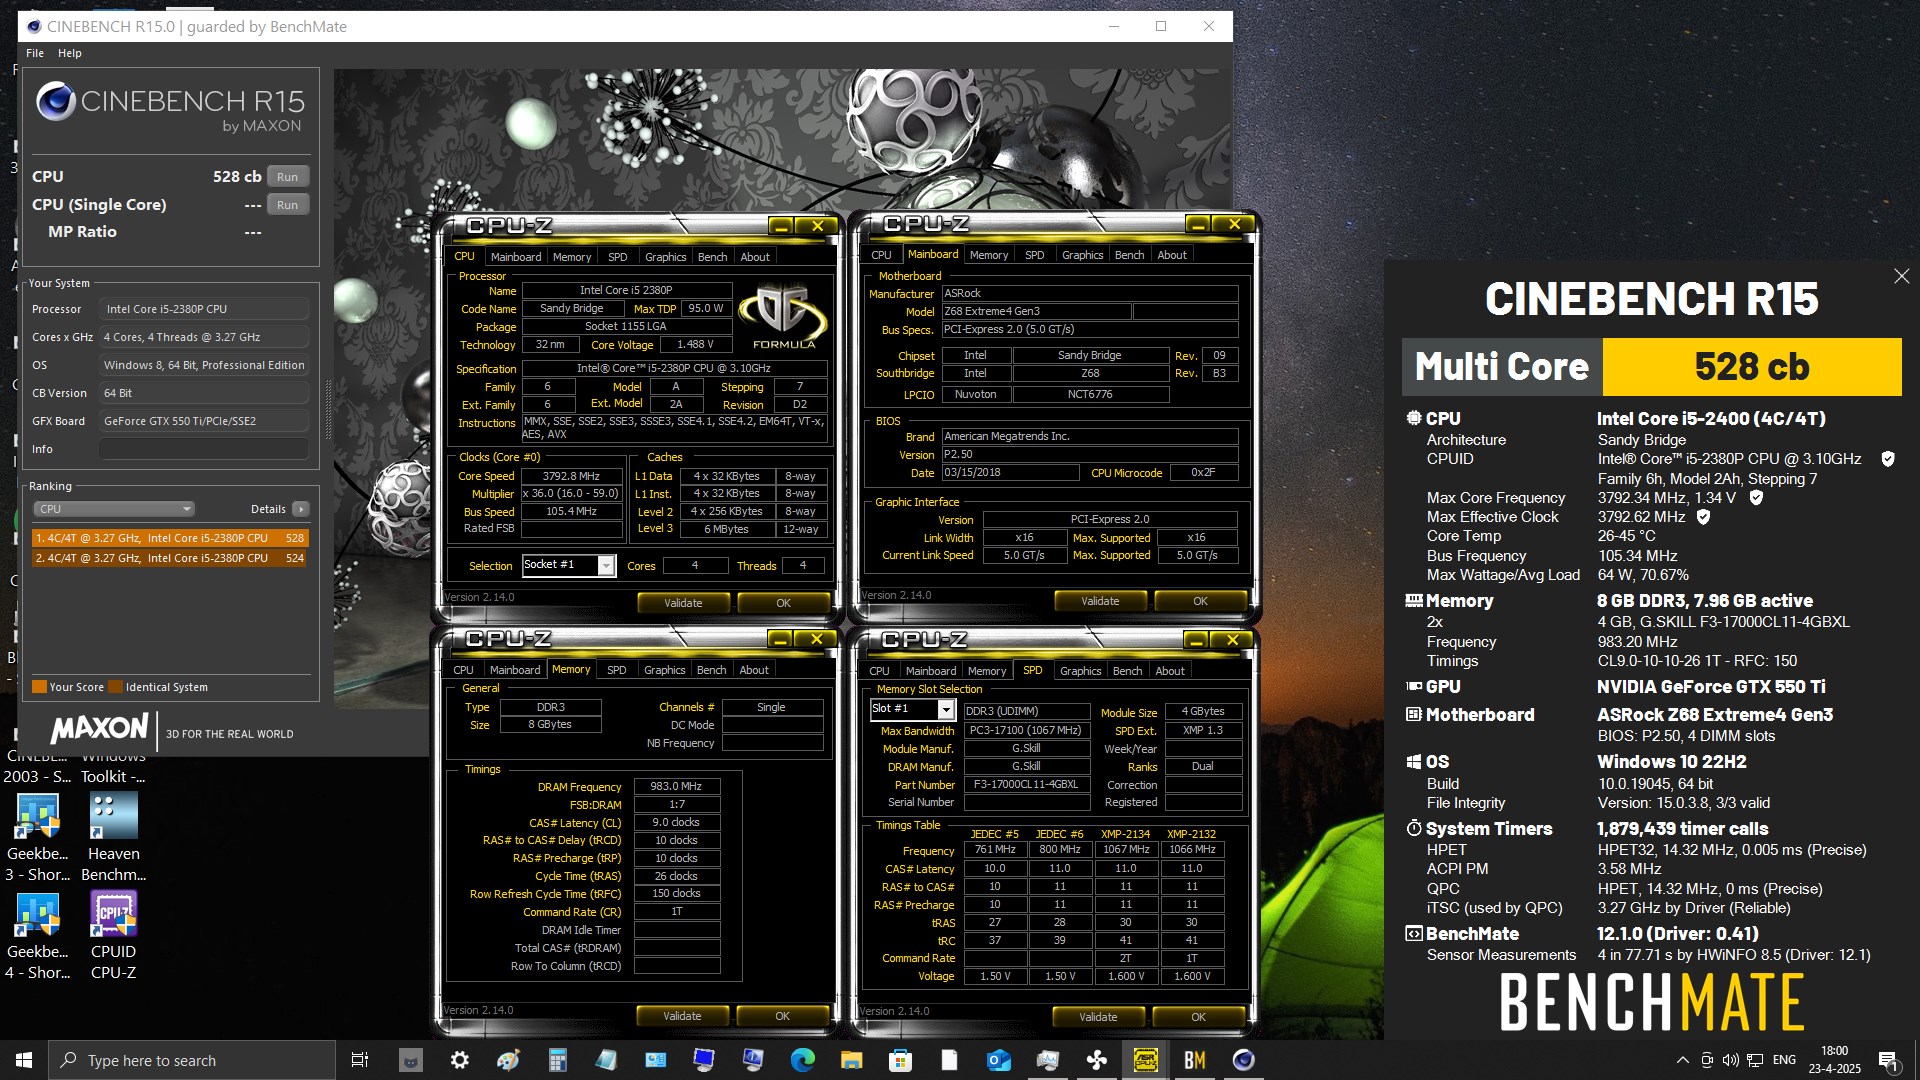Click the network tray icon

[1755, 1060]
